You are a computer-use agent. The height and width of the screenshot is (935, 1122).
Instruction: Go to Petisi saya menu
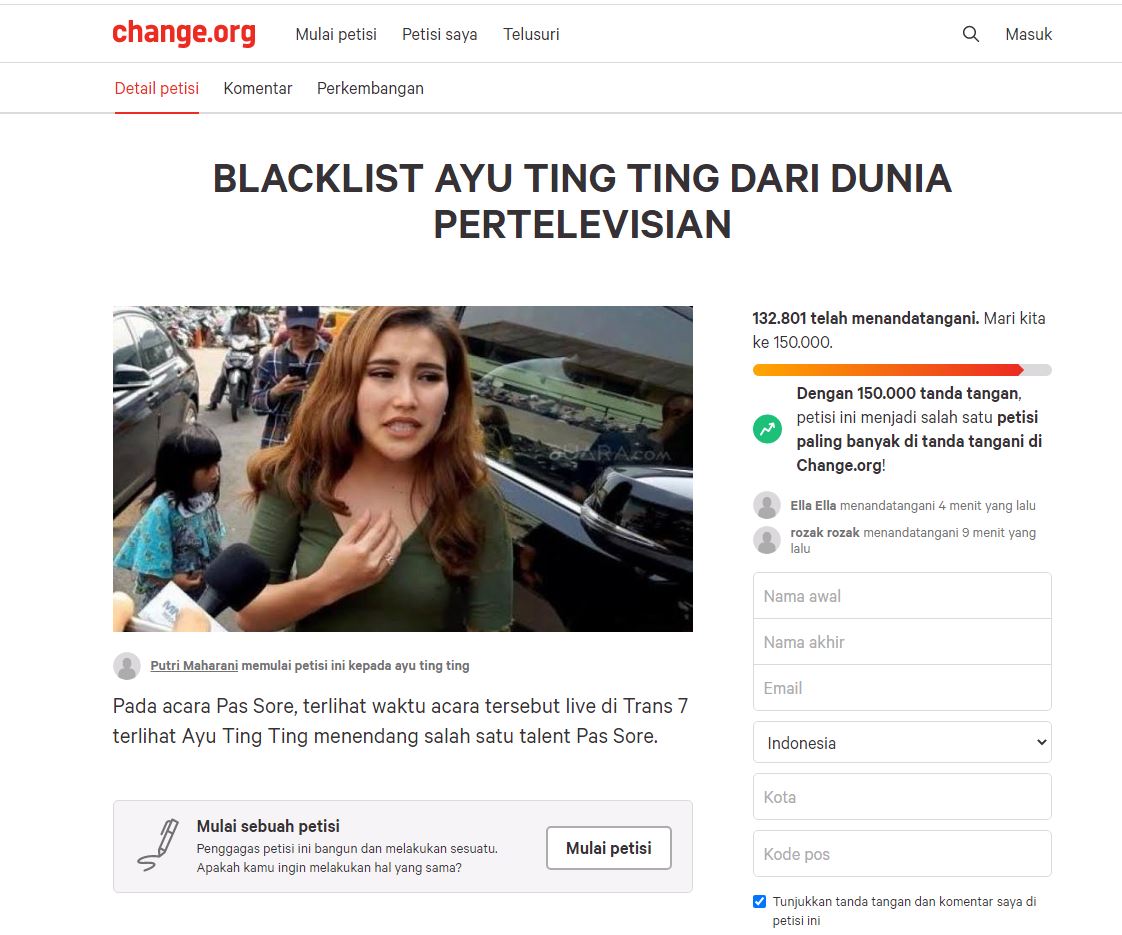[x=439, y=34]
